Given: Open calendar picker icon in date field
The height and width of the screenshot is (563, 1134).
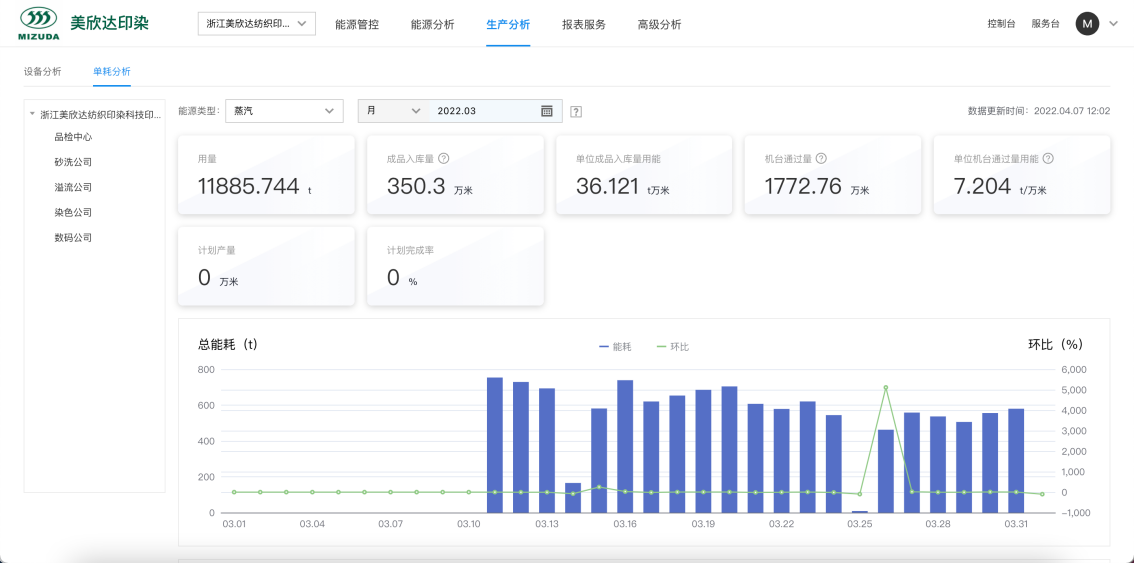Looking at the screenshot, I should pyautogui.click(x=547, y=111).
